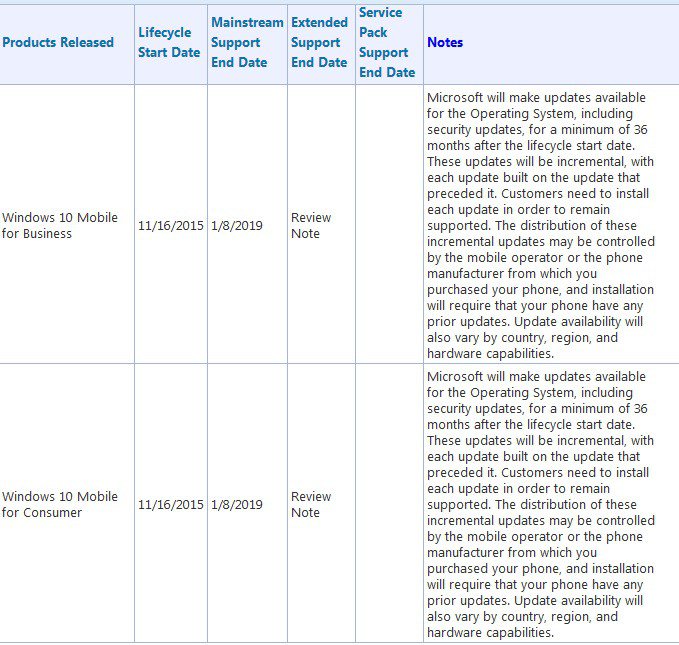This screenshot has width=679, height=645.
Task: Click 'Microsoft will make updates' in Consumer notes
Action: coord(507,376)
